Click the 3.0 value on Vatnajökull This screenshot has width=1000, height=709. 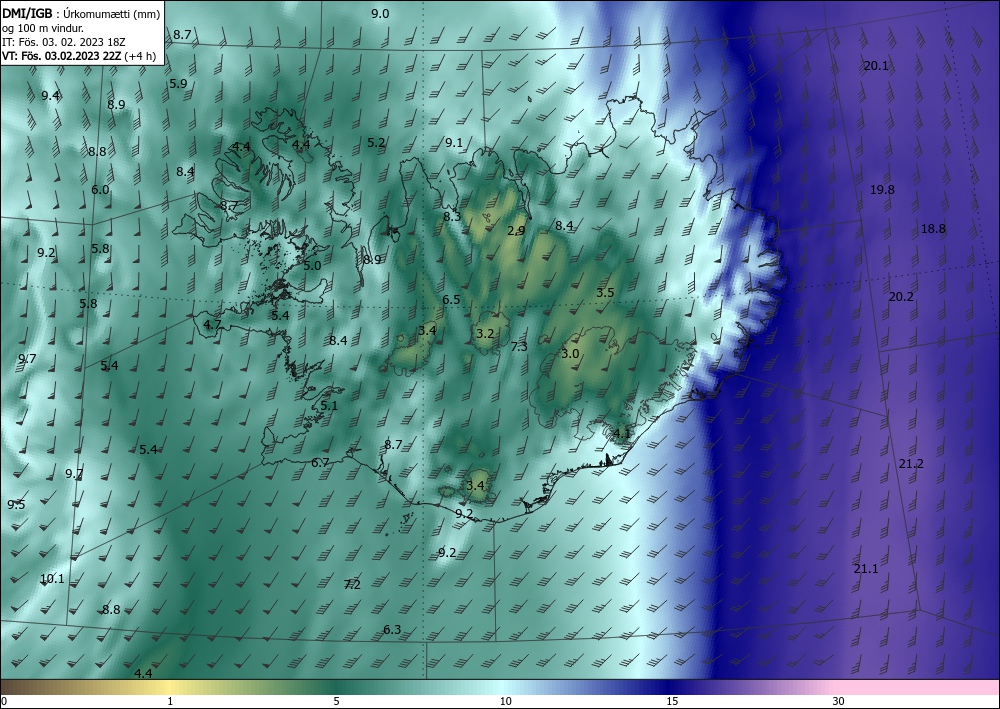pos(570,354)
